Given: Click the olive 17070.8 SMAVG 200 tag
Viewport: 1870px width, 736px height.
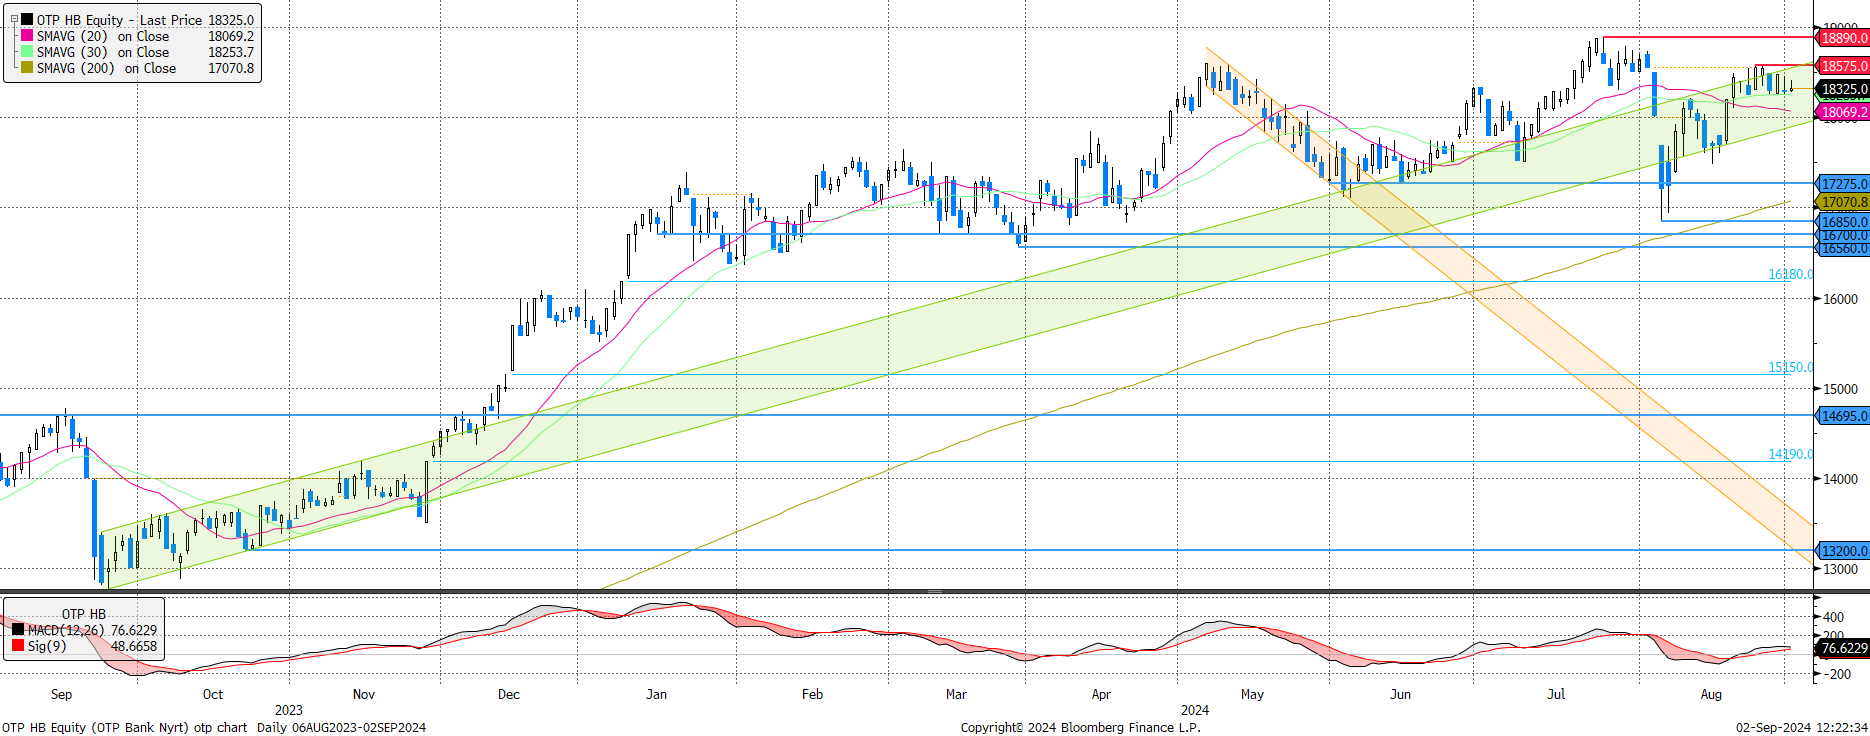Looking at the screenshot, I should coord(1843,202).
